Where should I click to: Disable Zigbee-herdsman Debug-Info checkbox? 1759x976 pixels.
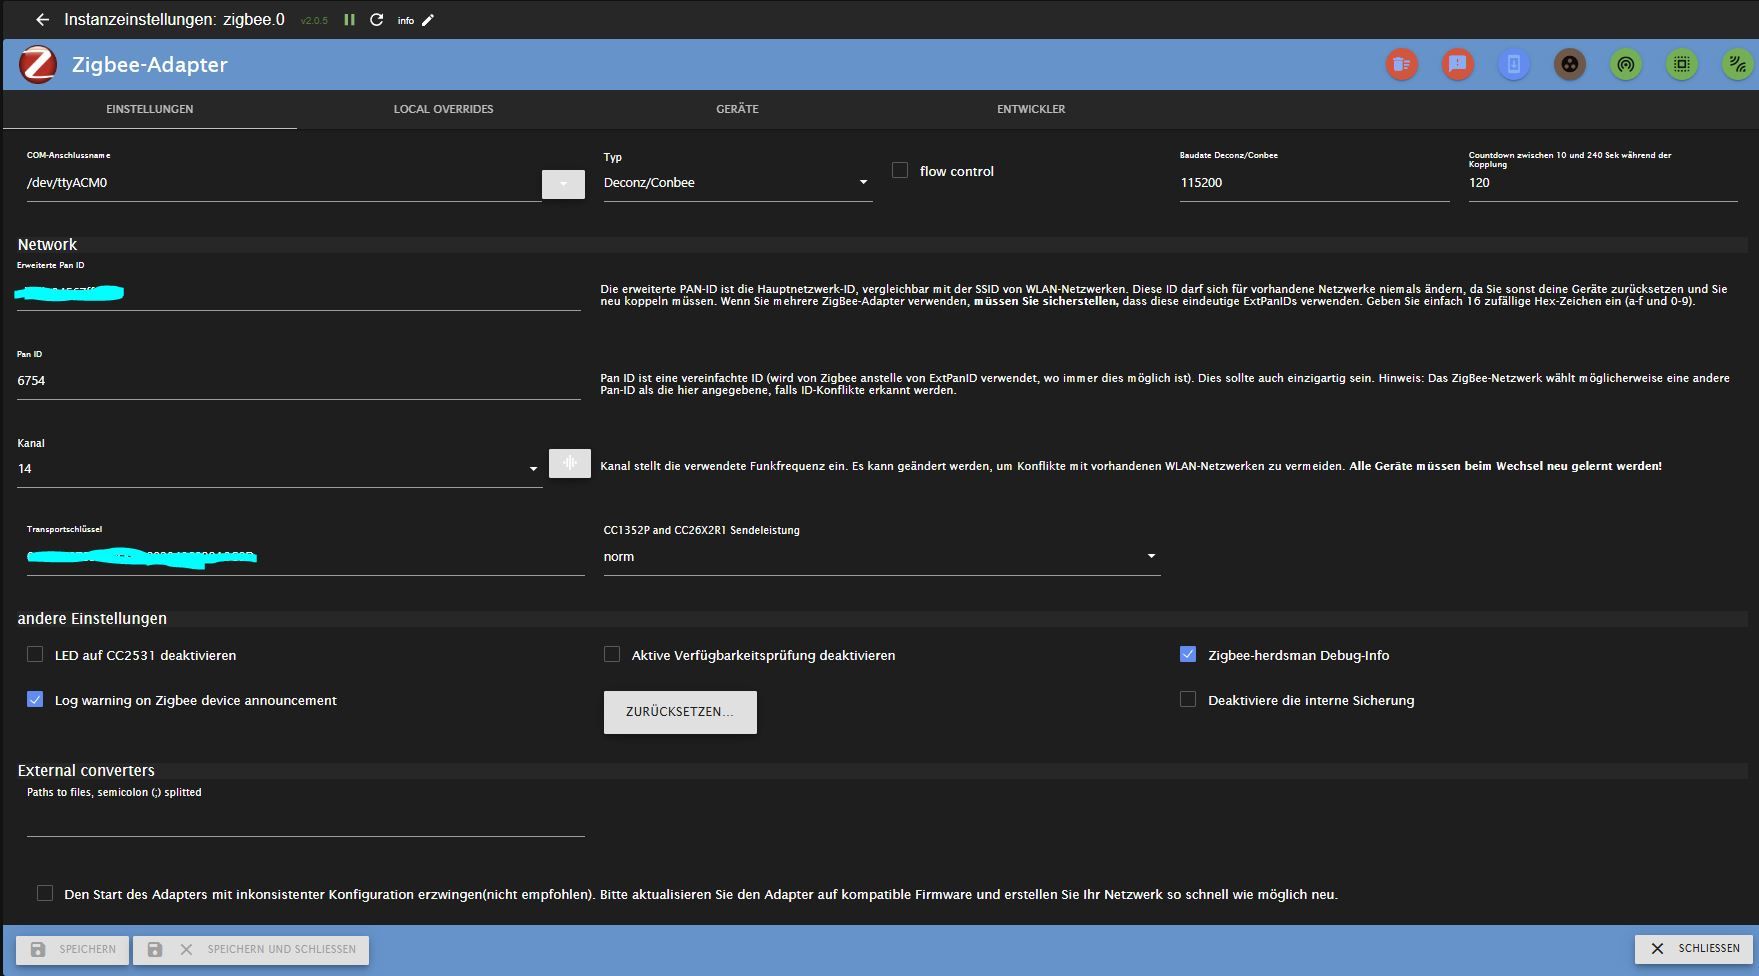(1188, 654)
